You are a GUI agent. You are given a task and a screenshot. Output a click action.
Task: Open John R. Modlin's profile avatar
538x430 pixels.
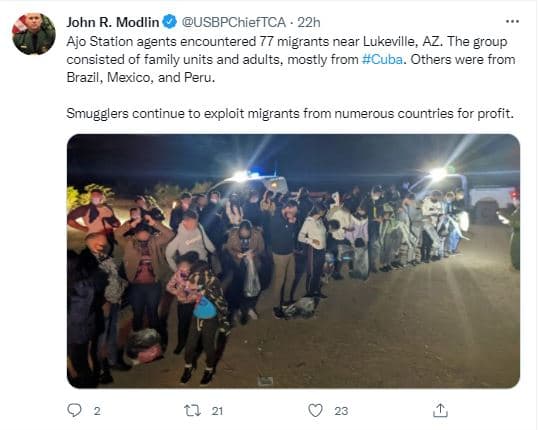(x=34, y=34)
